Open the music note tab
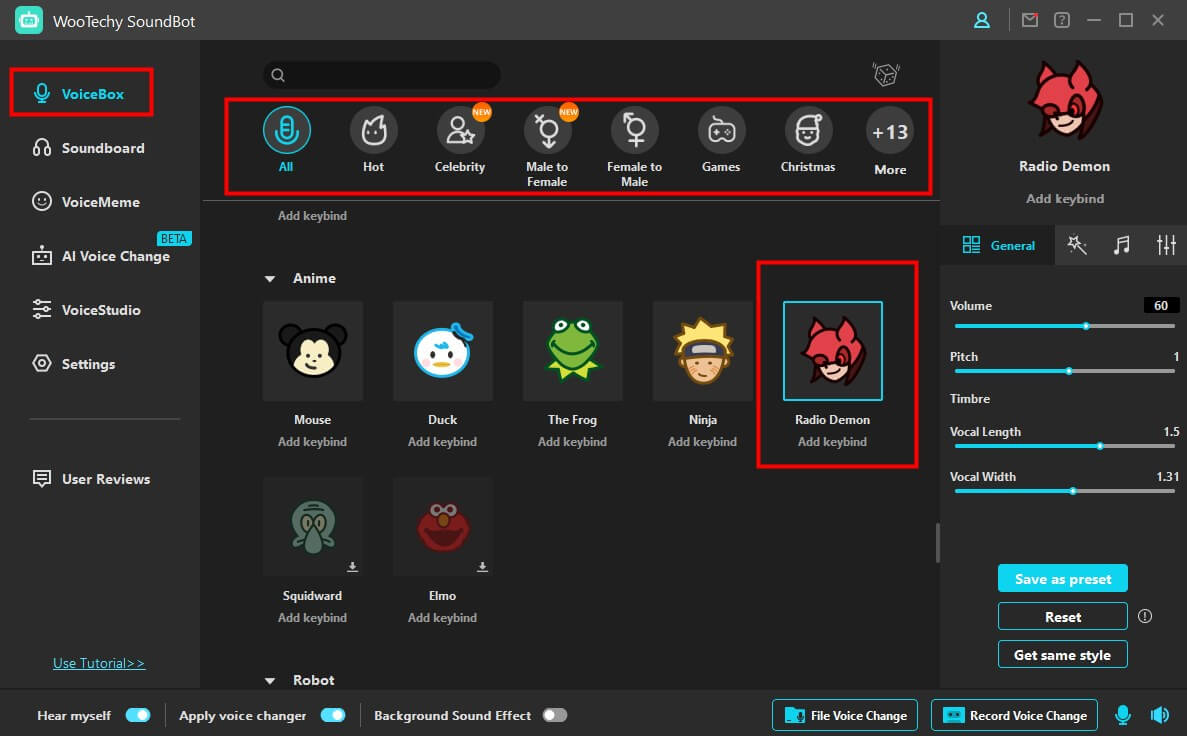The width and height of the screenshot is (1187, 736). (x=1122, y=245)
